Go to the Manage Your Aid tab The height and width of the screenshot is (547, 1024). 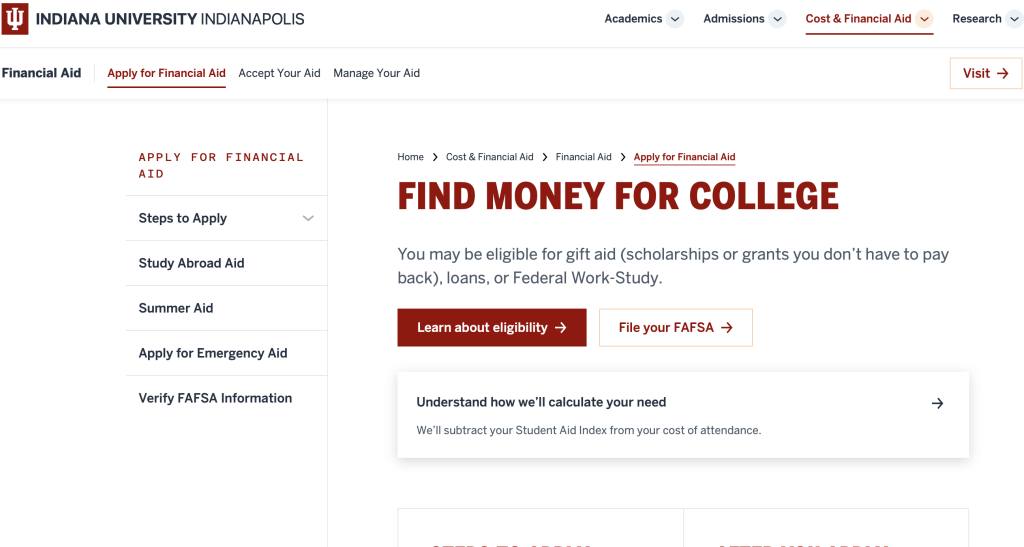tap(376, 73)
